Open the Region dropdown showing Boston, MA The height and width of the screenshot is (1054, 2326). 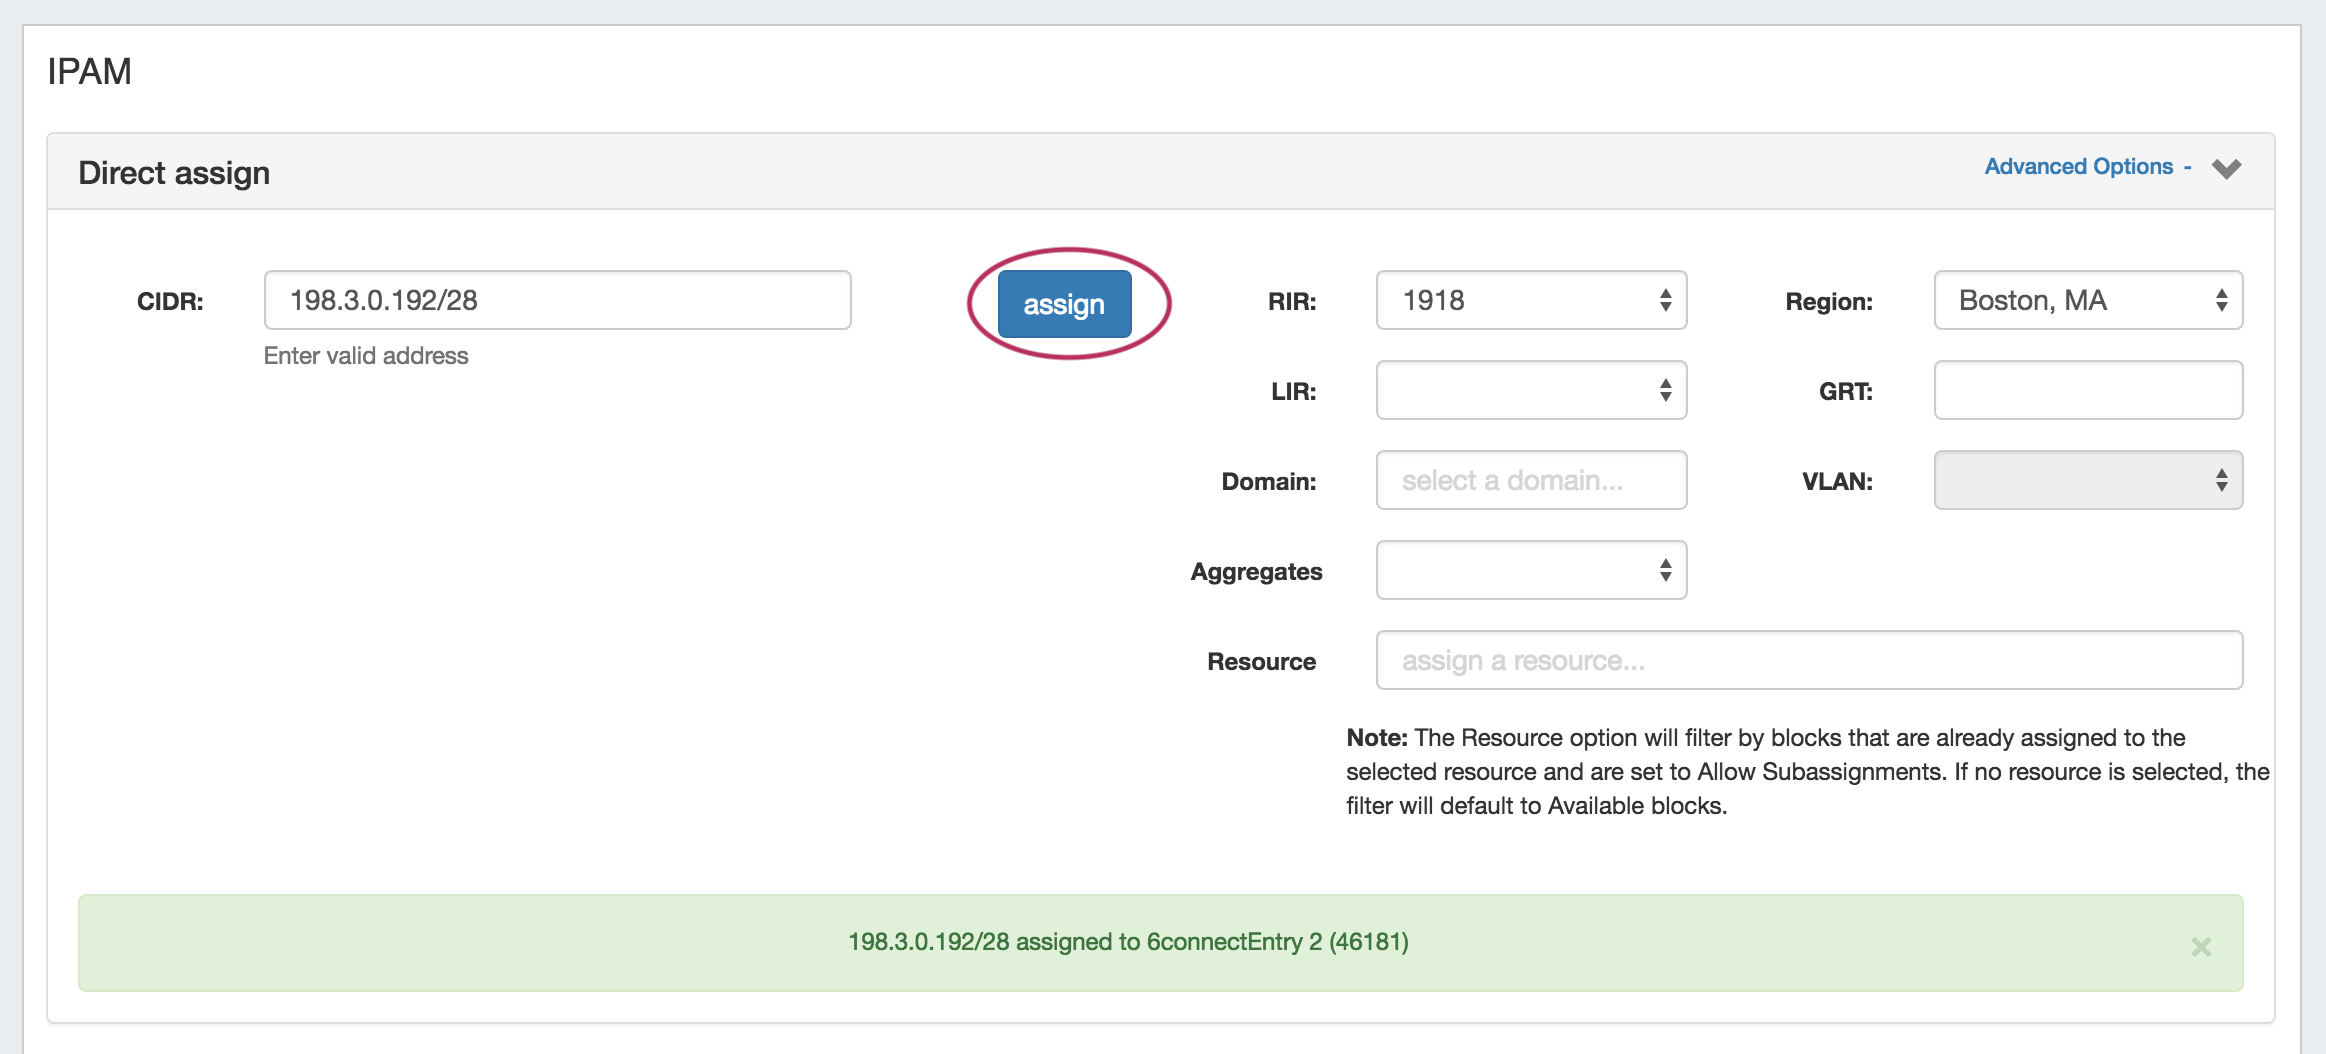[x=2088, y=300]
